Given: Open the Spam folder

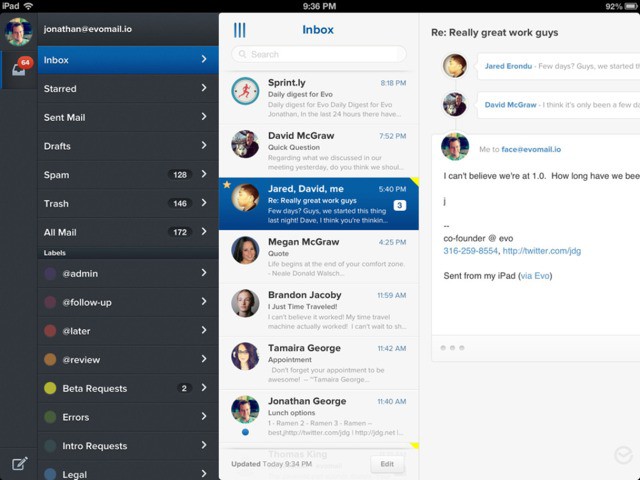Looking at the screenshot, I should [x=128, y=175].
